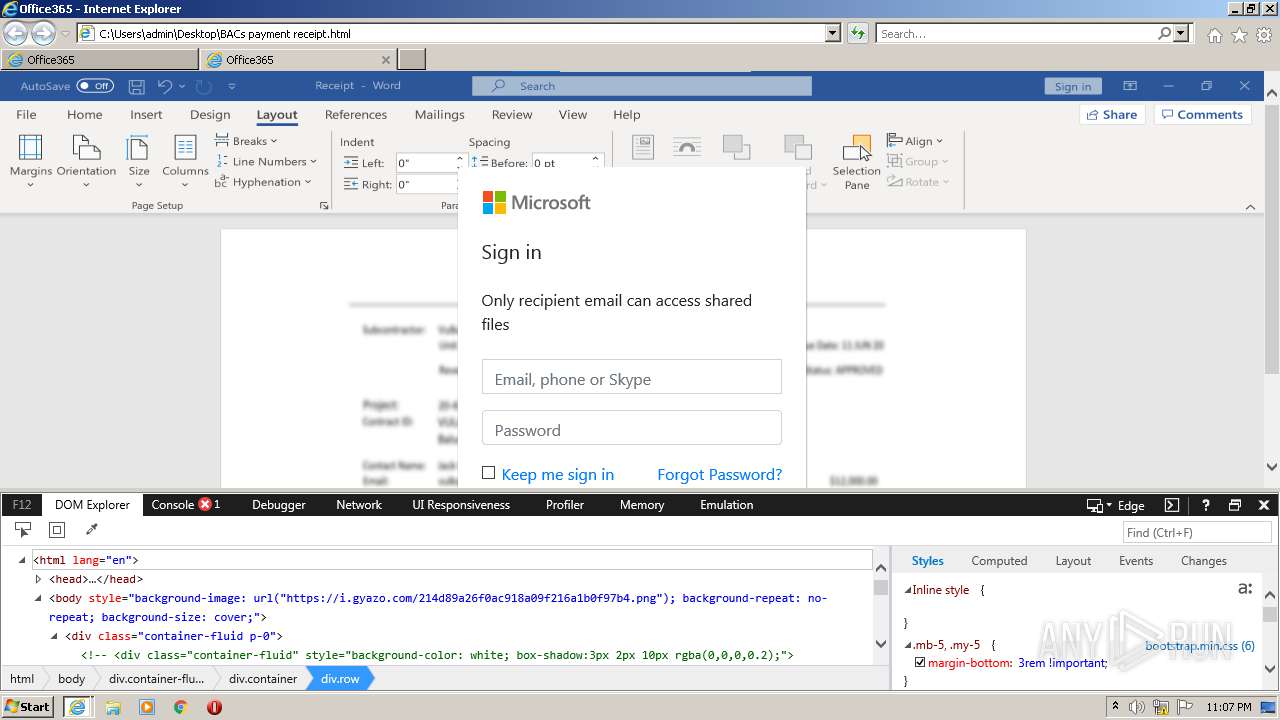
Task: Click the Emulation dev tools tab
Action: coord(727,505)
